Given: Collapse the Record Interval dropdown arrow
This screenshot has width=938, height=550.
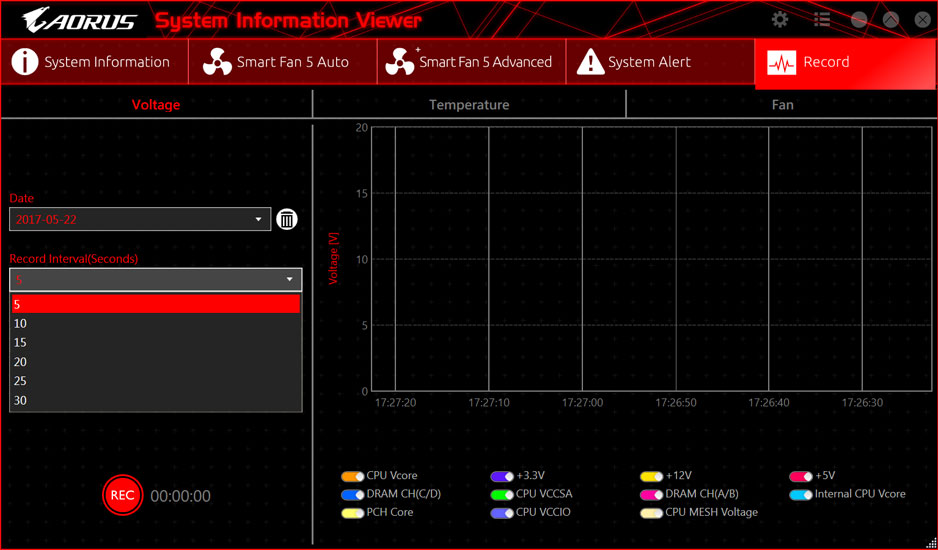Looking at the screenshot, I should point(290,280).
